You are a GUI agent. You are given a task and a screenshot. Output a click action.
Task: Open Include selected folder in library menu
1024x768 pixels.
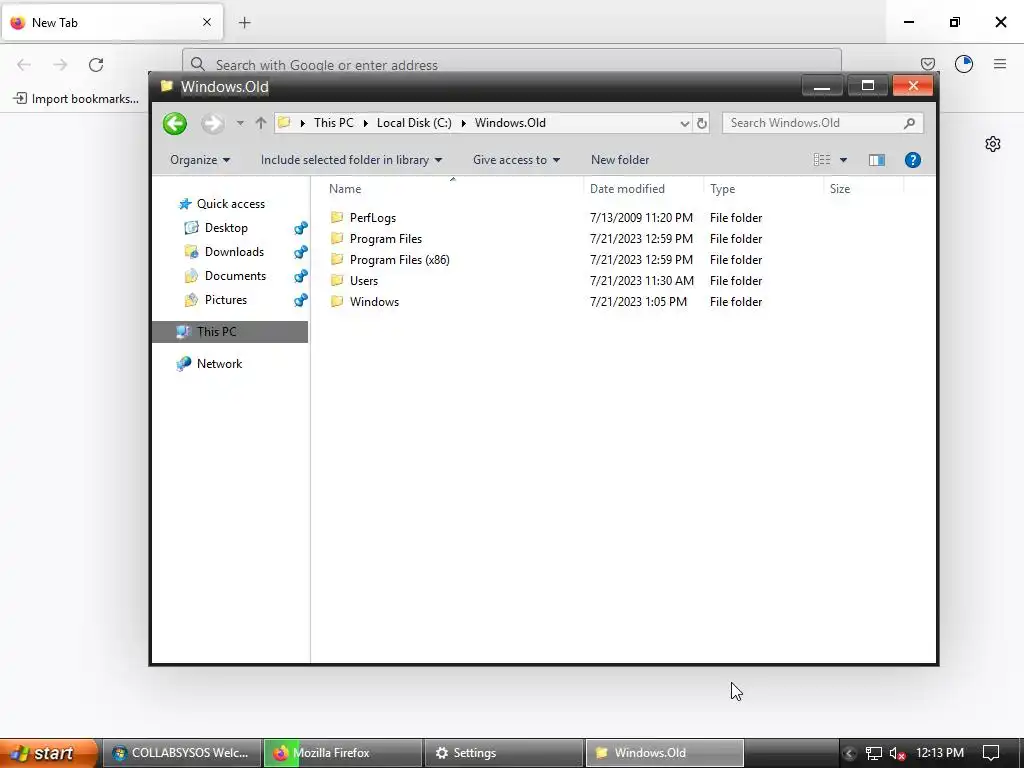pos(351,160)
